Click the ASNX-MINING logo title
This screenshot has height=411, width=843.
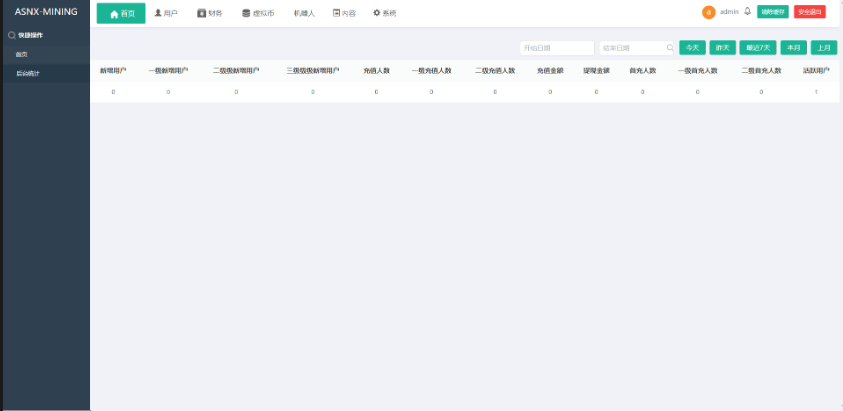pyautogui.click(x=46, y=12)
